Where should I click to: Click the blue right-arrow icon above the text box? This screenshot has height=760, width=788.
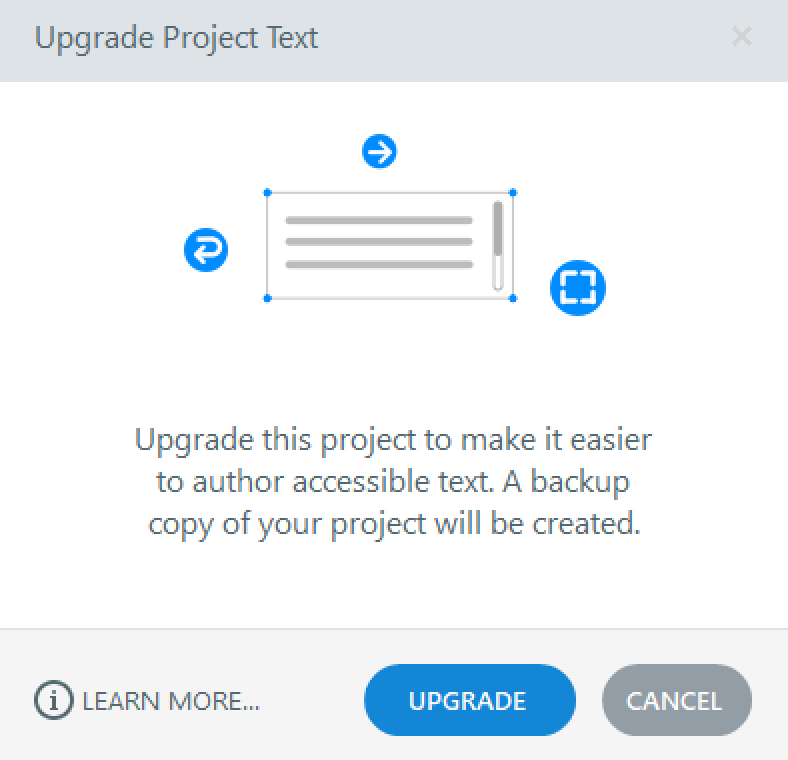pos(379,152)
